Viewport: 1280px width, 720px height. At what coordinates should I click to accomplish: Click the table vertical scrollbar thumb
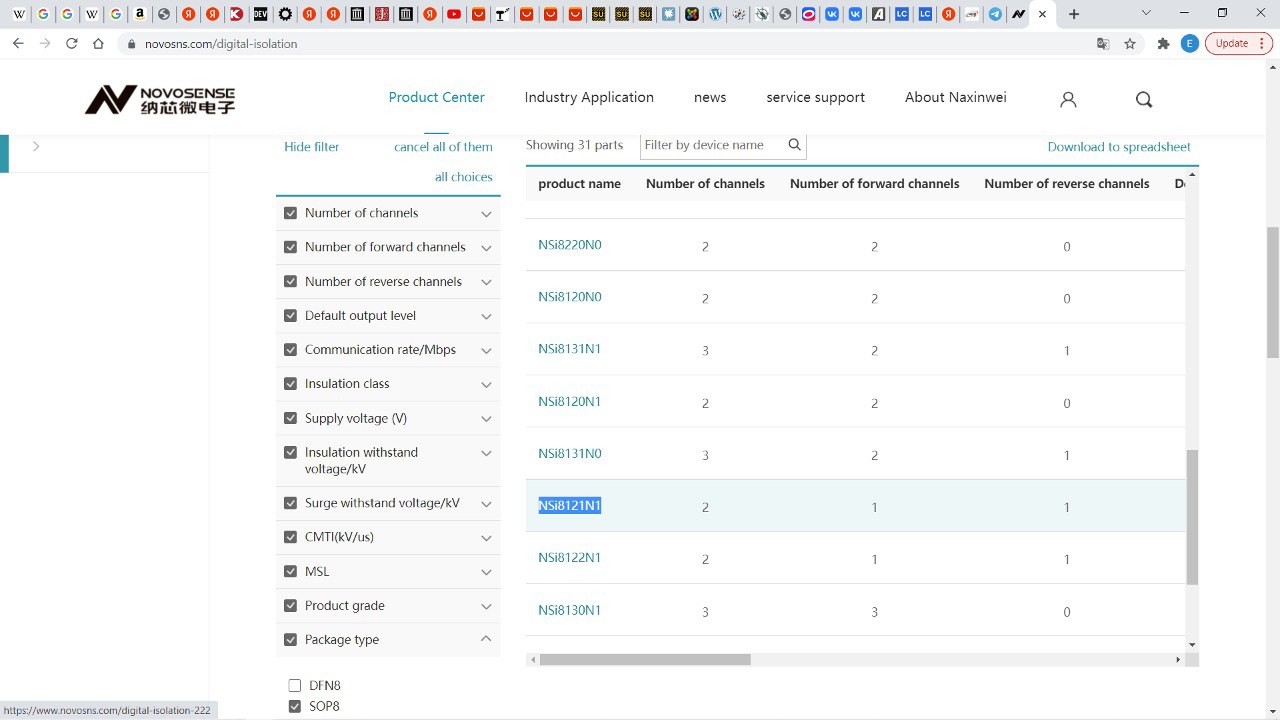[1192, 517]
